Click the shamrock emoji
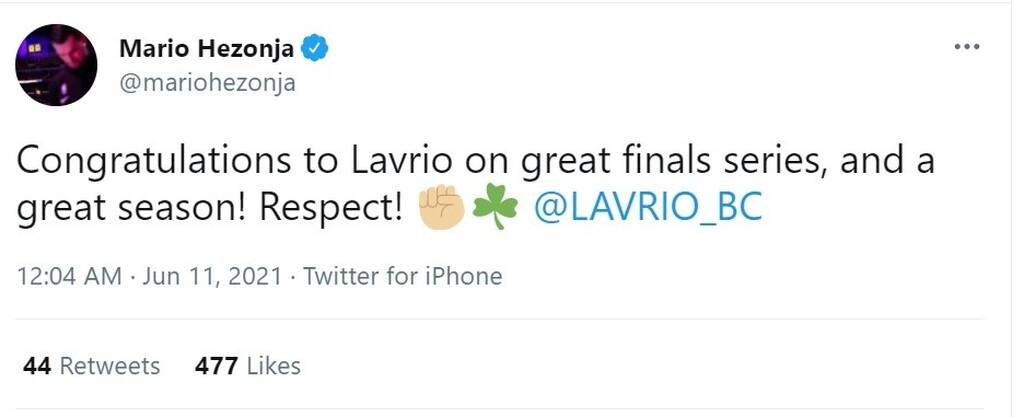The image size is (1024, 417). 496,207
